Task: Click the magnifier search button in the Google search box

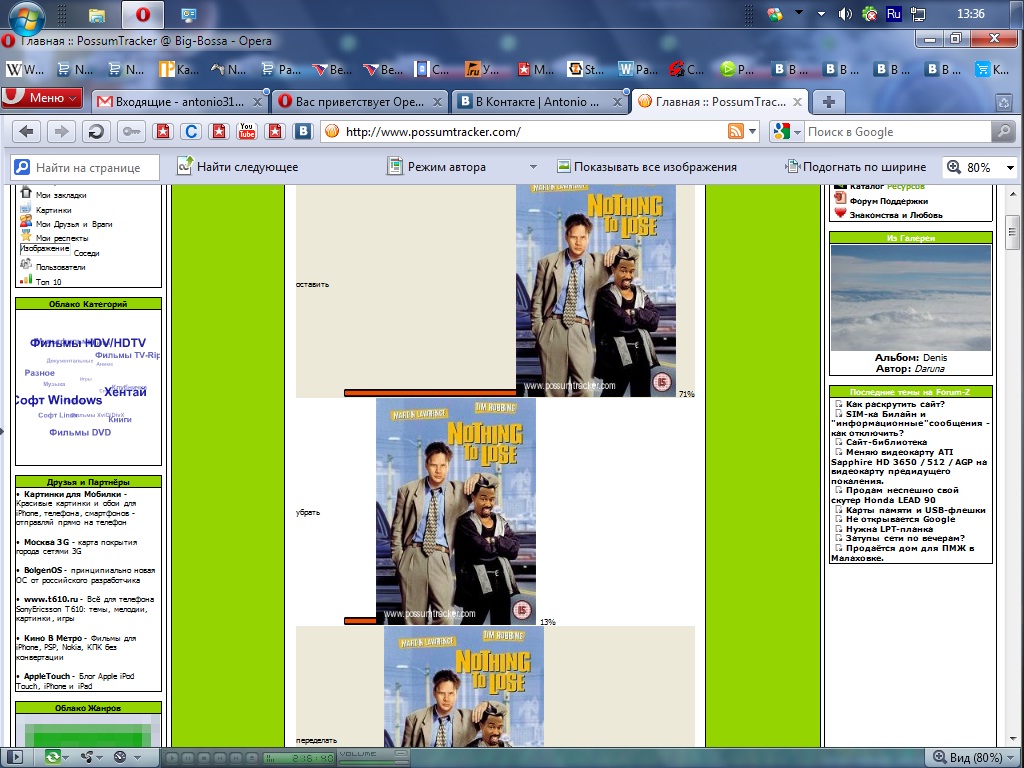Action: point(1003,131)
